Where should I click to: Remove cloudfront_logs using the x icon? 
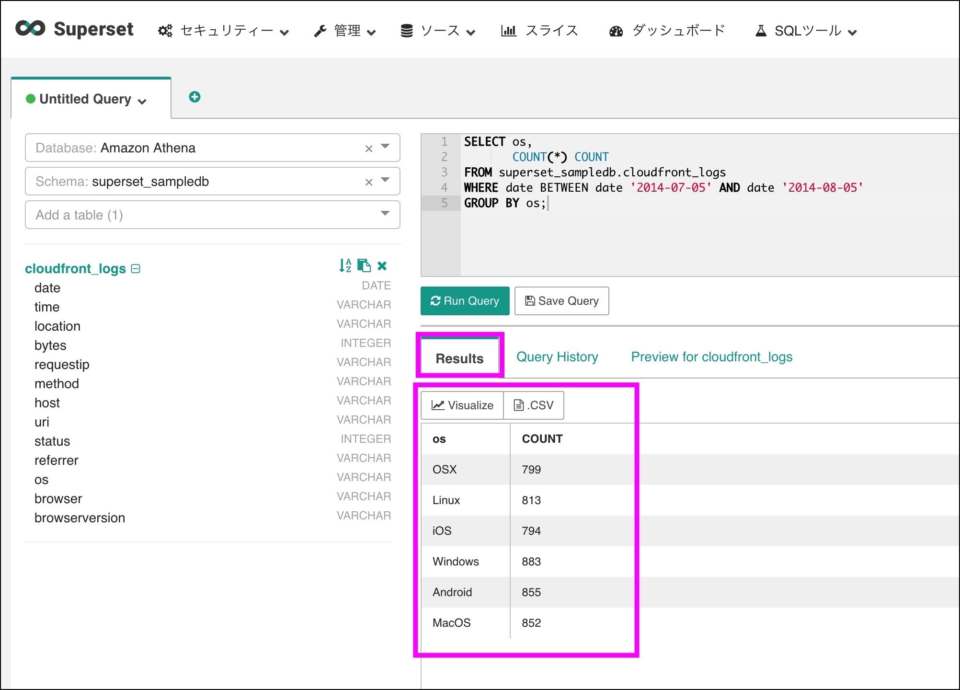tap(382, 265)
